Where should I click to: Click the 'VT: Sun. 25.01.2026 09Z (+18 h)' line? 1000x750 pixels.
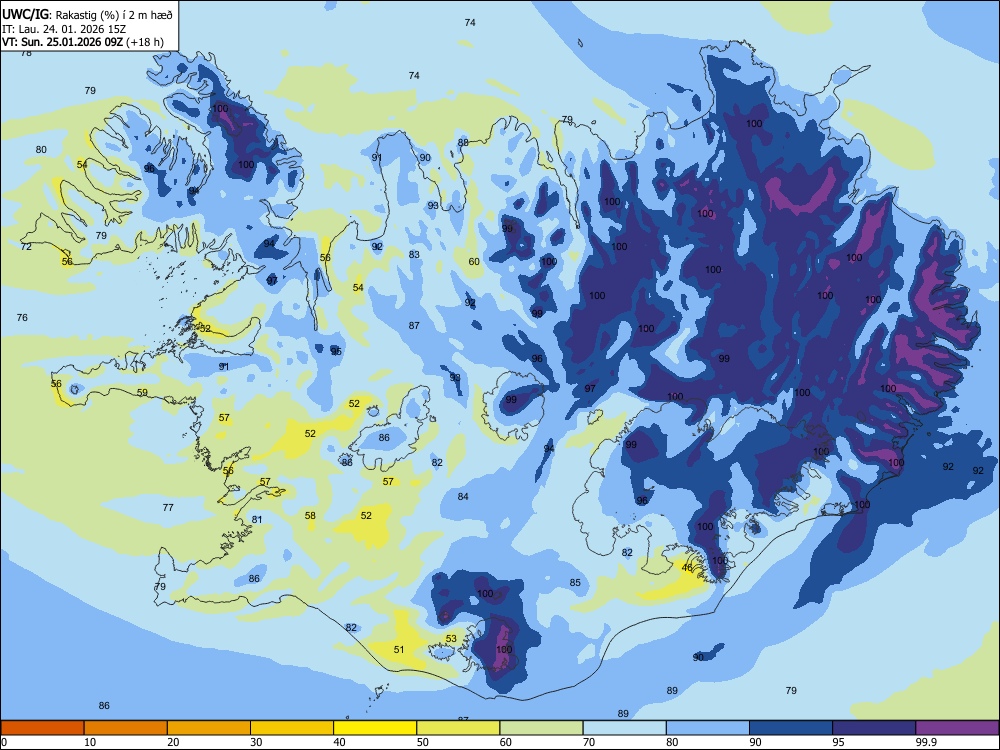(83, 42)
